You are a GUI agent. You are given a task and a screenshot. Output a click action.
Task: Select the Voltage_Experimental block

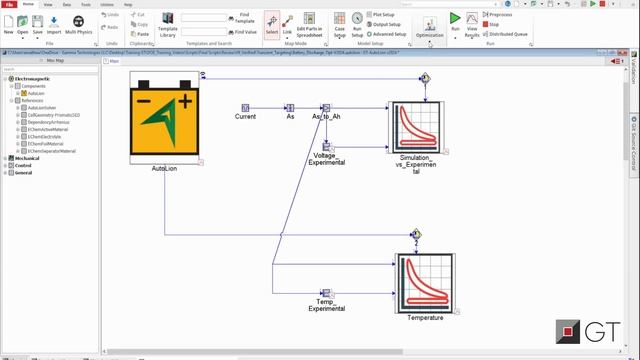327,146
